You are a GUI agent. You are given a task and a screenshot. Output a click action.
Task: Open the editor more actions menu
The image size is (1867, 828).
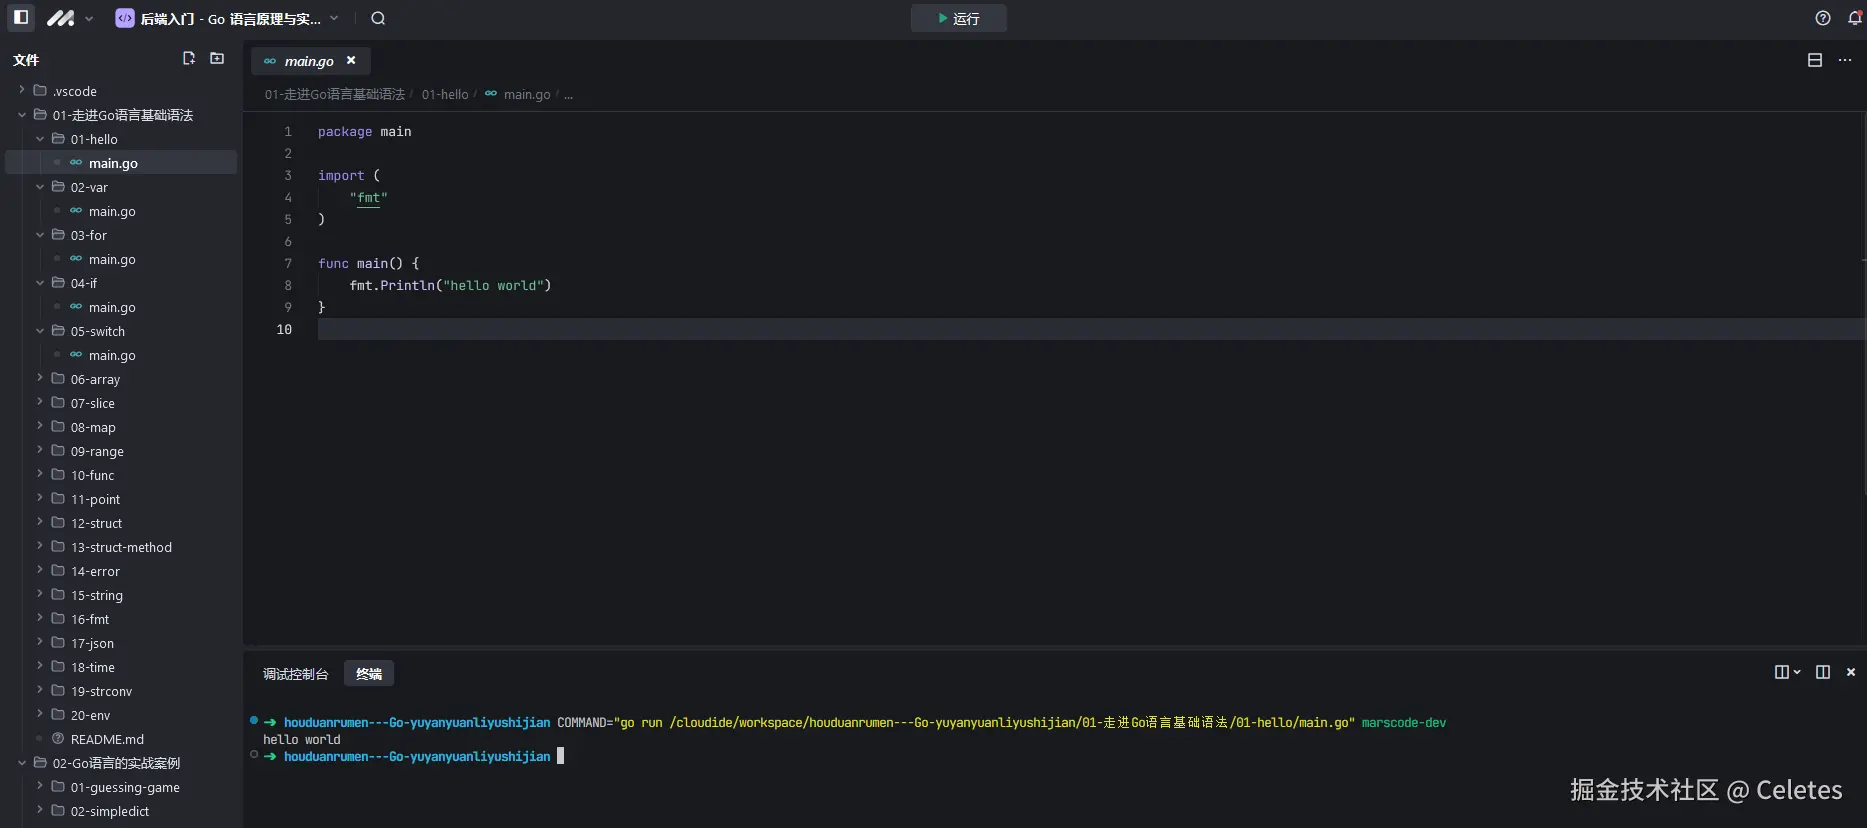click(x=1845, y=60)
